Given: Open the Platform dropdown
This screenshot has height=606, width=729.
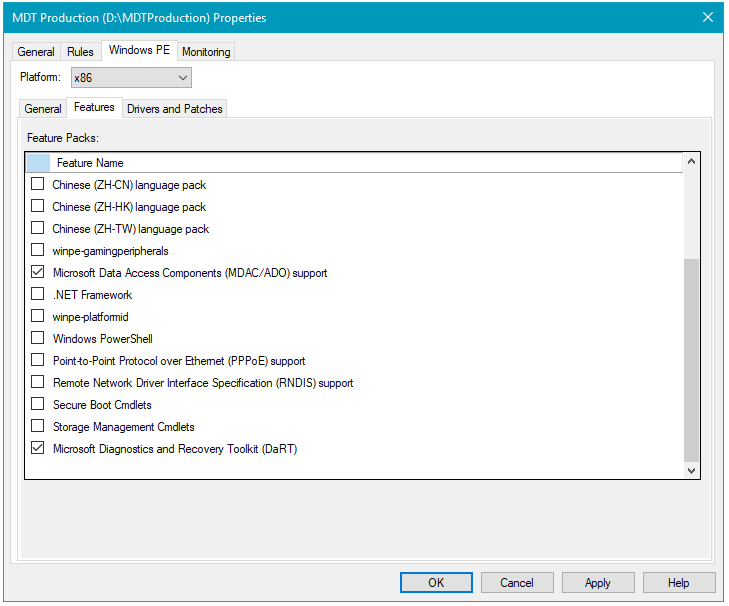Looking at the screenshot, I should [x=131, y=78].
